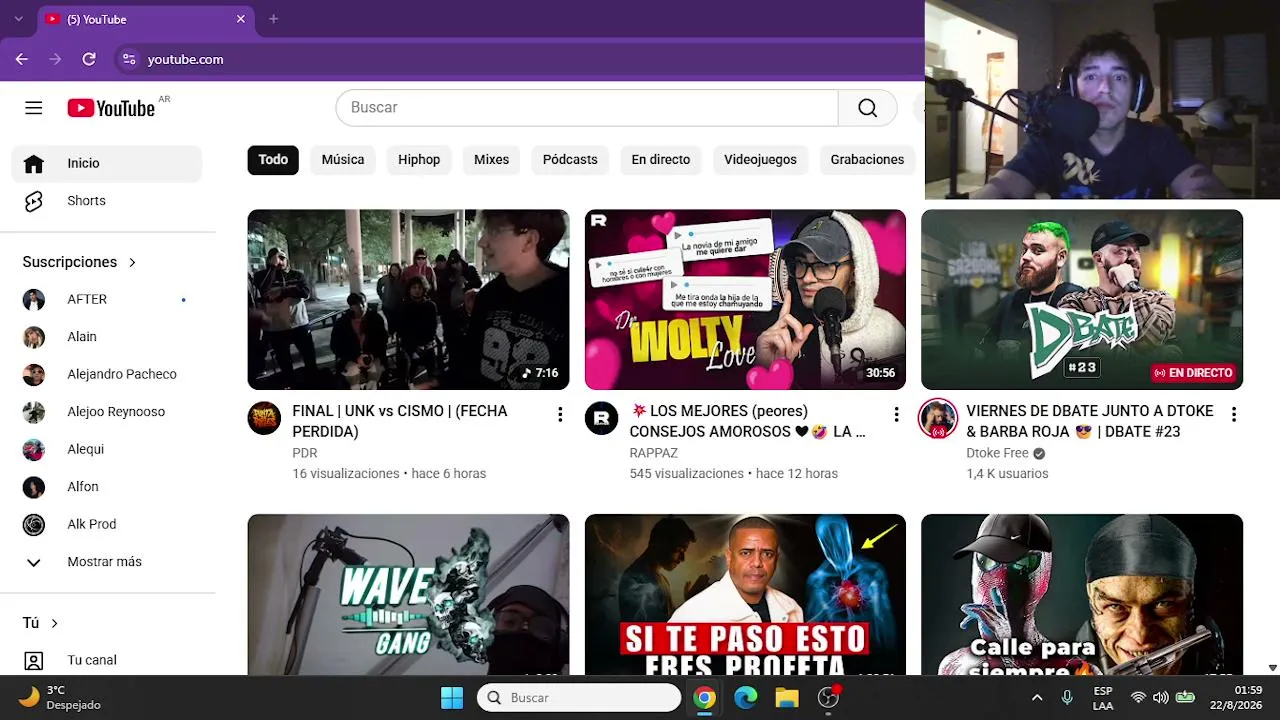Select the Todo filter chip
Screen dimensions: 1280x720
click(x=273, y=160)
